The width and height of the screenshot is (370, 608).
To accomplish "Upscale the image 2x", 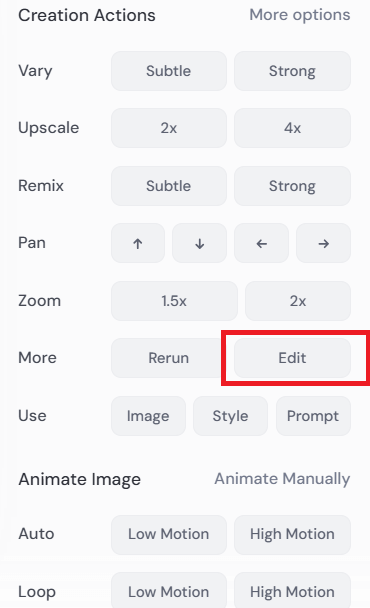I will [169, 128].
